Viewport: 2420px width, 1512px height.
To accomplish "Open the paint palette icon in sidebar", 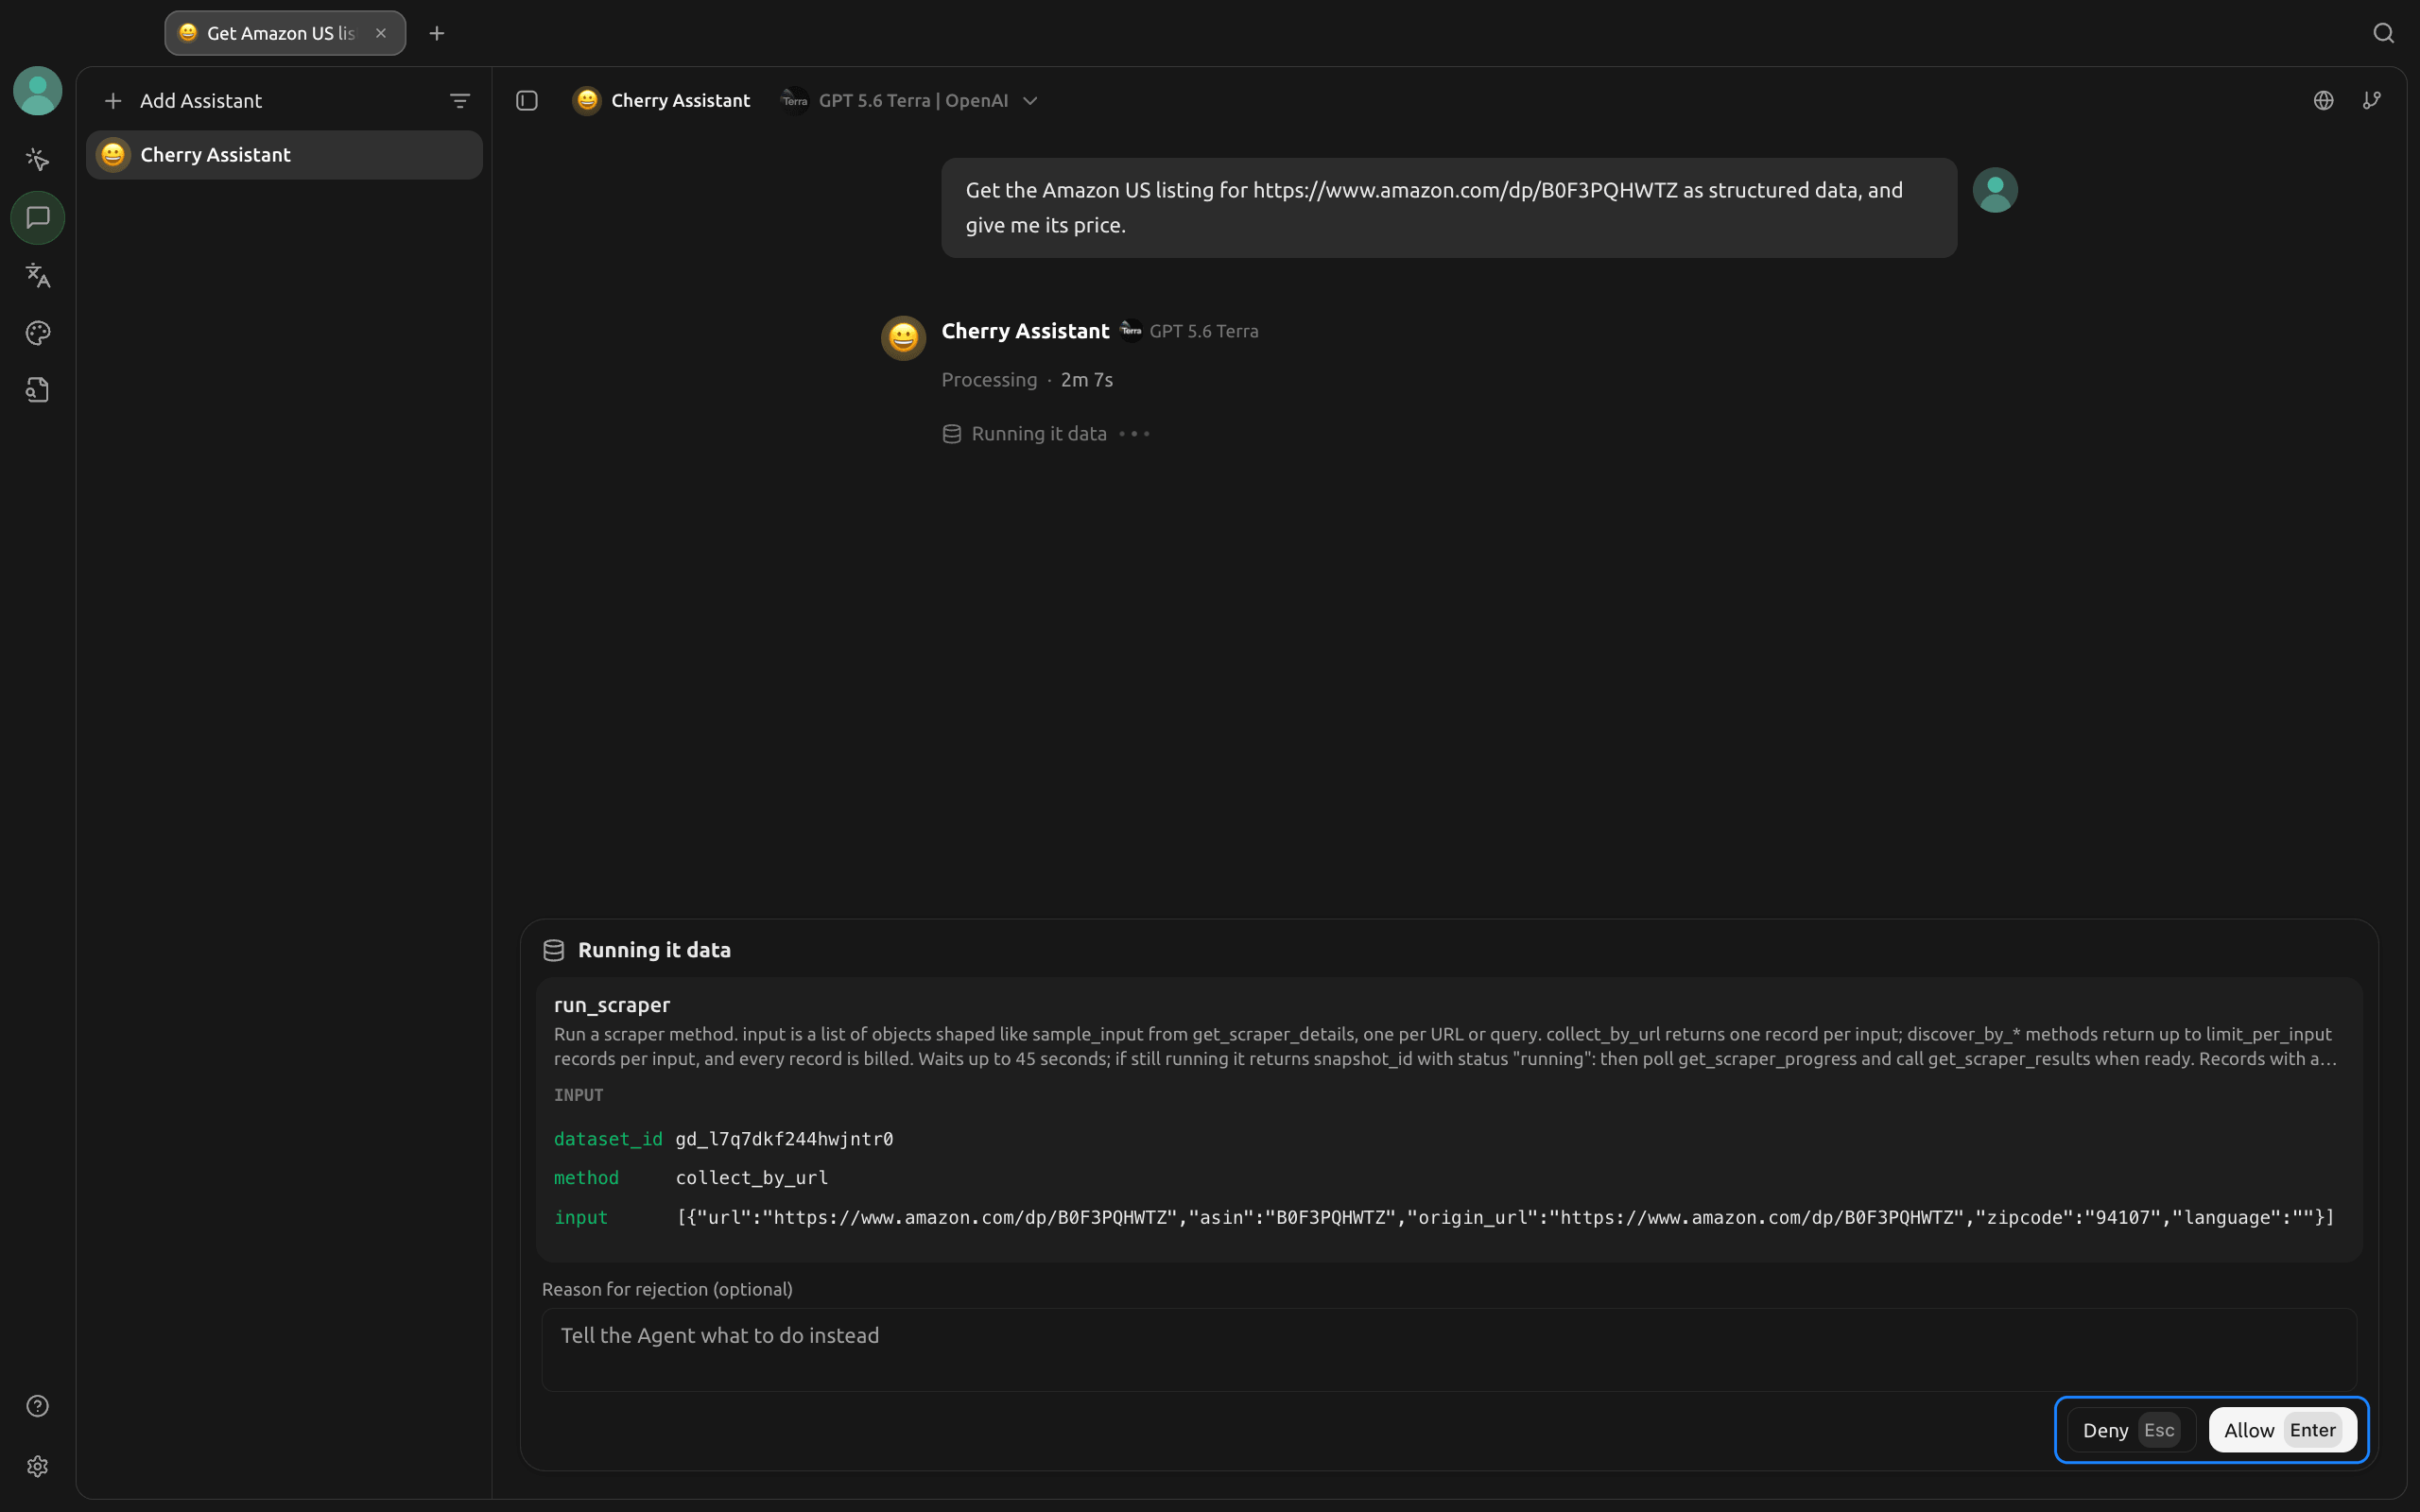I will pyautogui.click(x=38, y=333).
